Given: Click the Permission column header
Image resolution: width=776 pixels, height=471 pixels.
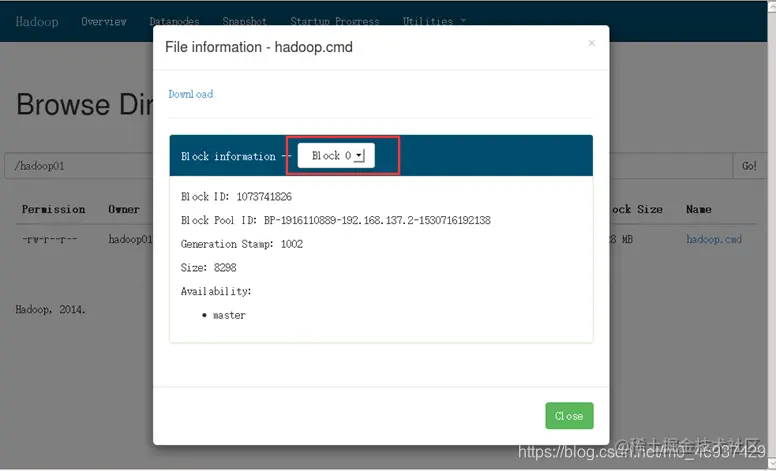Looking at the screenshot, I should [x=53, y=209].
